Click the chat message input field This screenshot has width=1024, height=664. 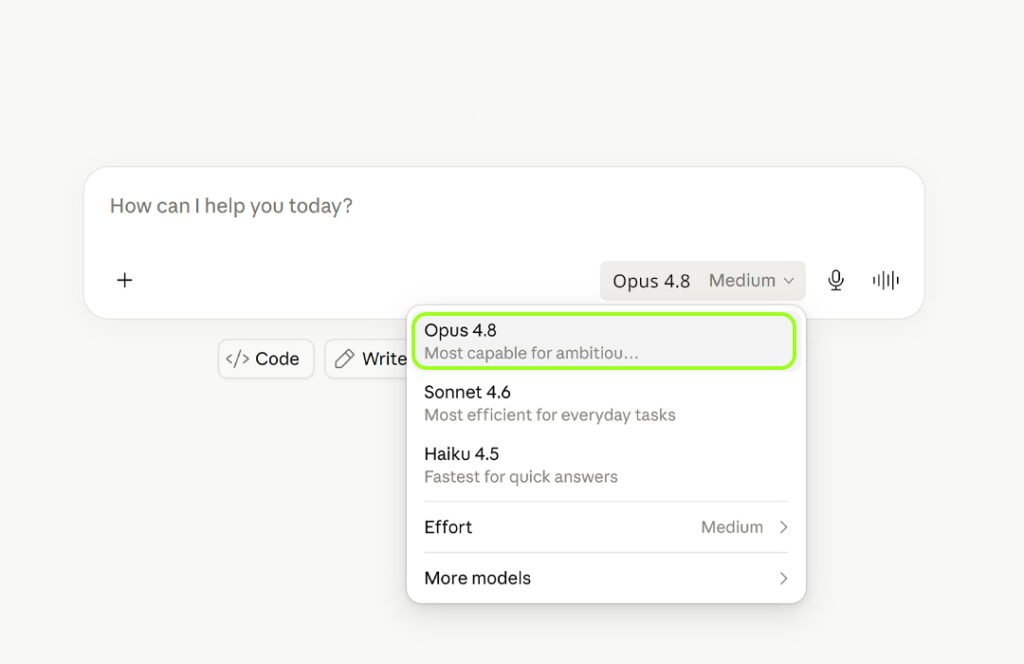(x=503, y=206)
